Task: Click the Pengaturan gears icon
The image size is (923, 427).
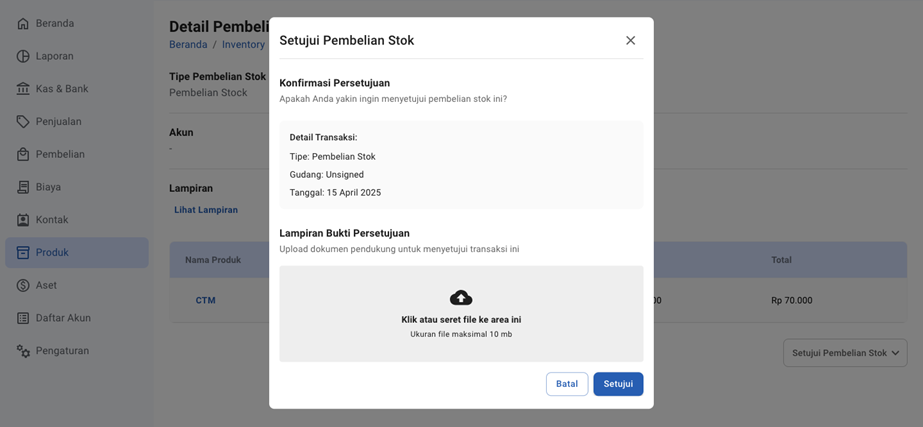Action: click(23, 351)
